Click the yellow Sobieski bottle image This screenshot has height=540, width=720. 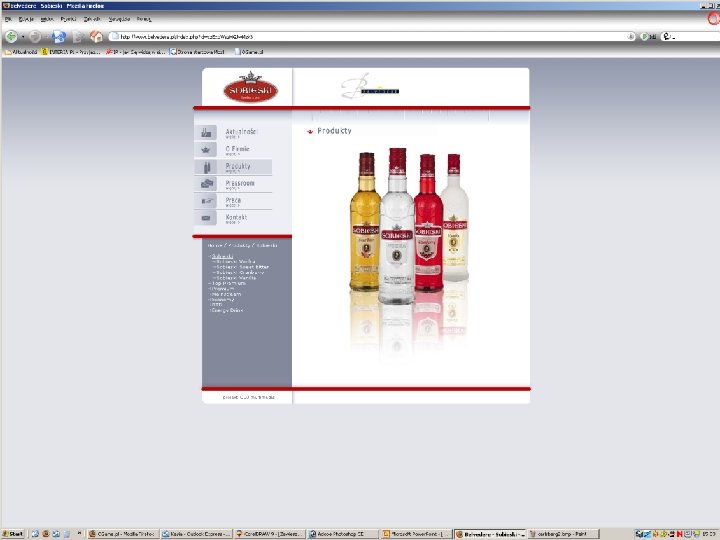pos(365,221)
